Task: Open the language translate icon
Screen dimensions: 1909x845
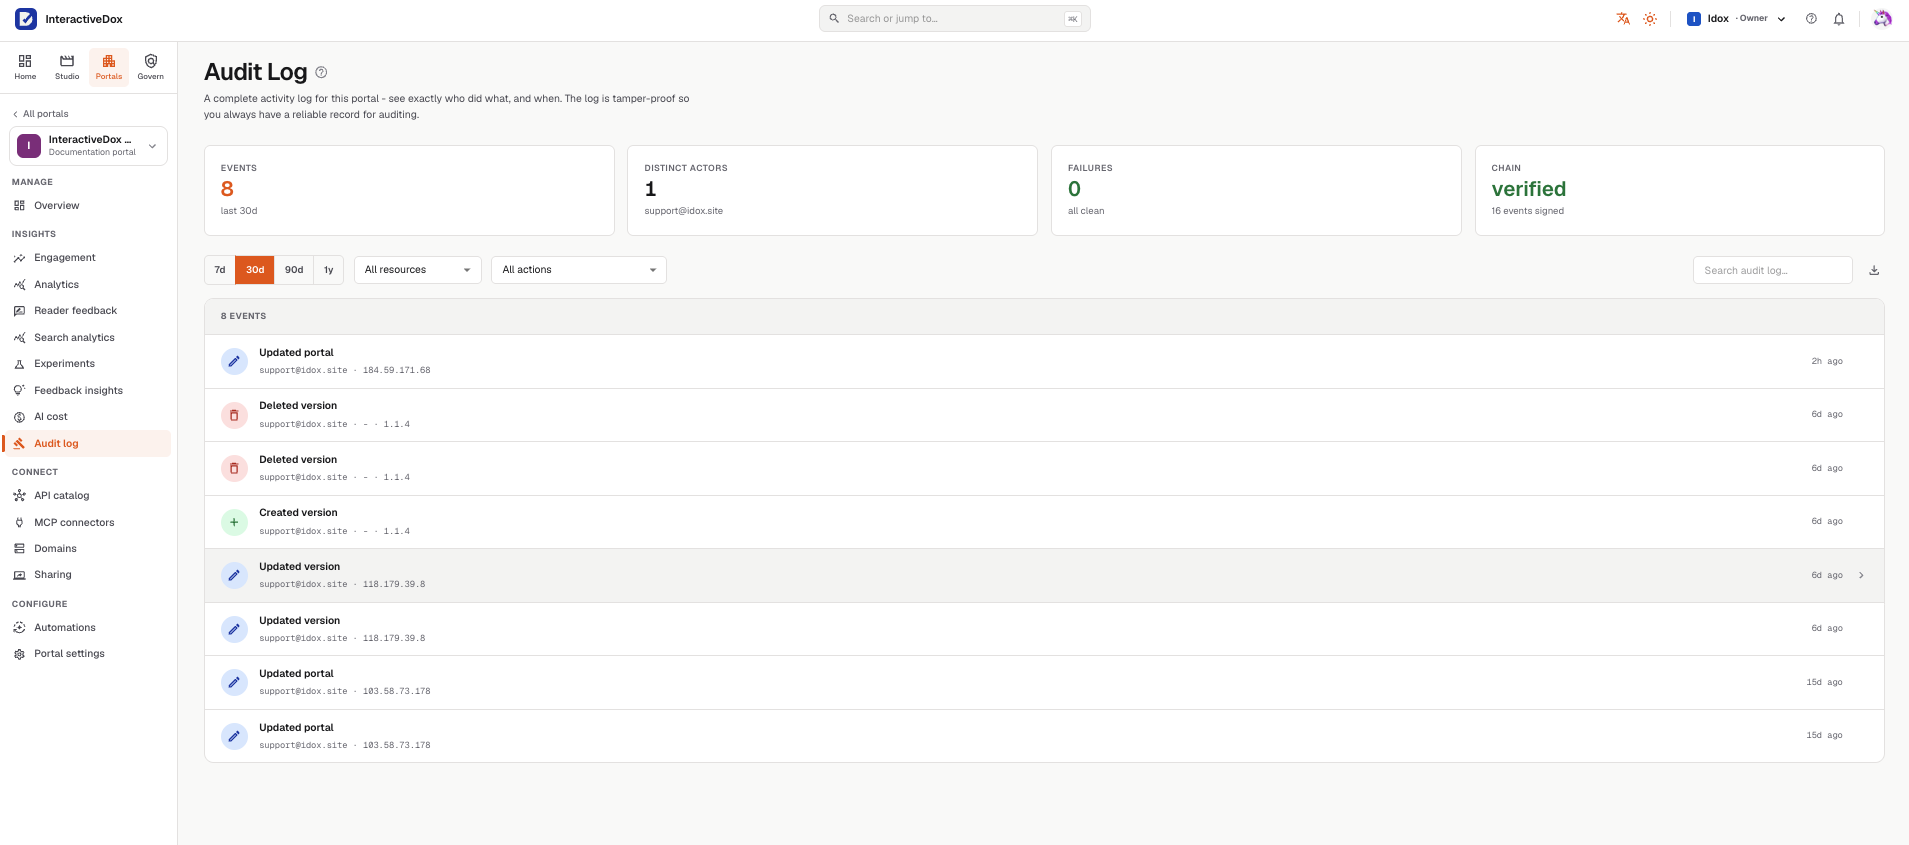Action: 1623,19
